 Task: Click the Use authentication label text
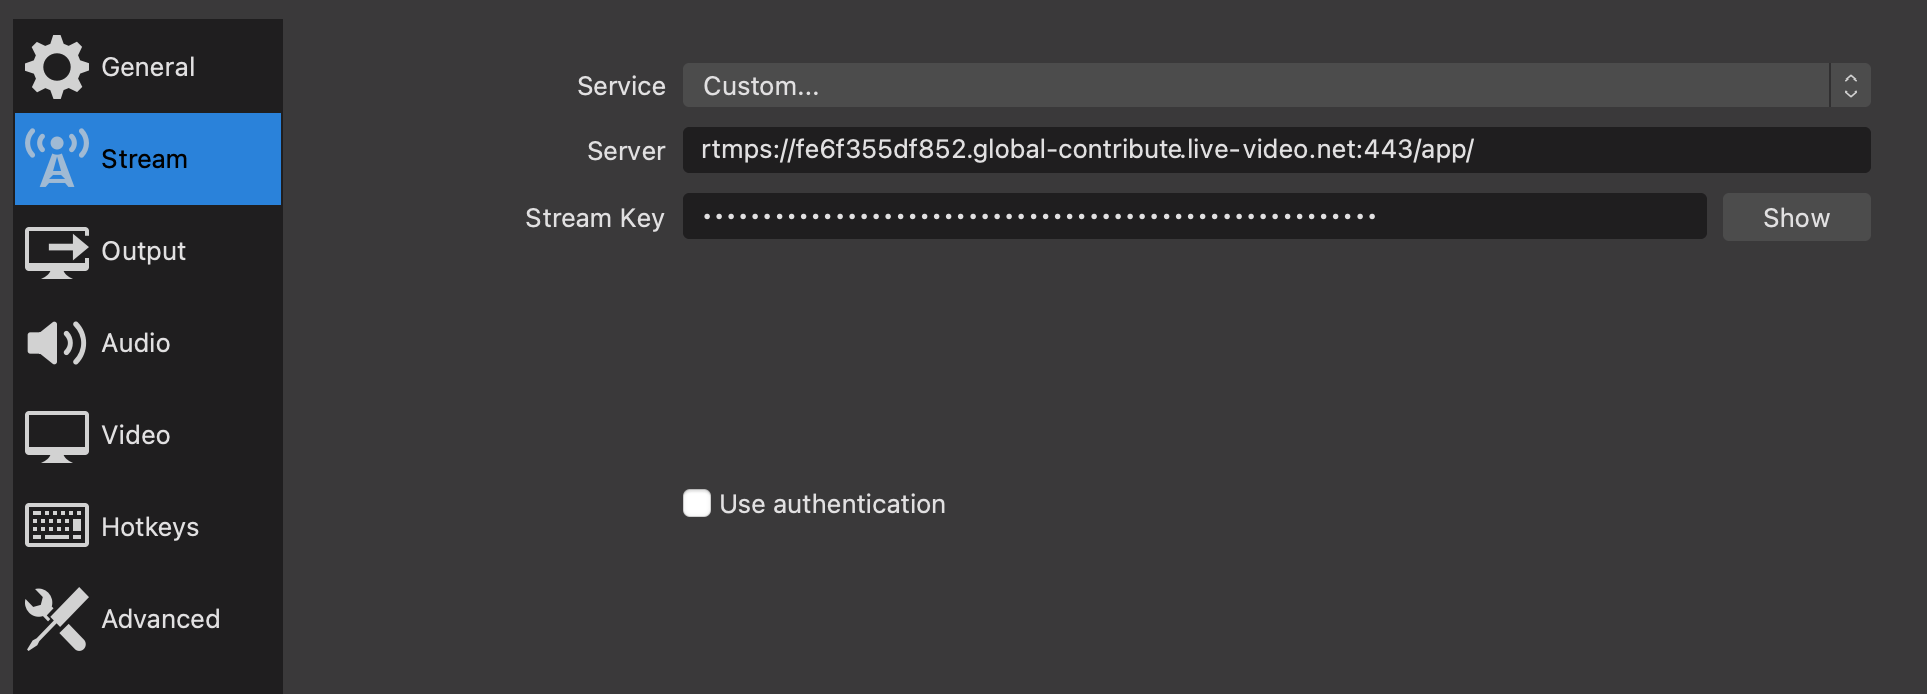(x=832, y=504)
